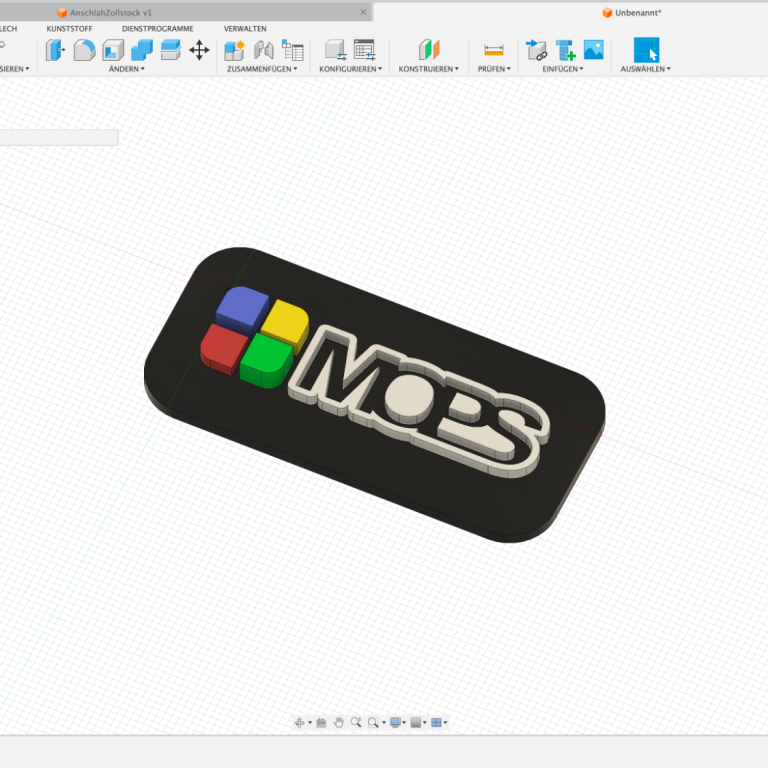
Task: Click the Bill of Materials table icon
Action: [292, 50]
